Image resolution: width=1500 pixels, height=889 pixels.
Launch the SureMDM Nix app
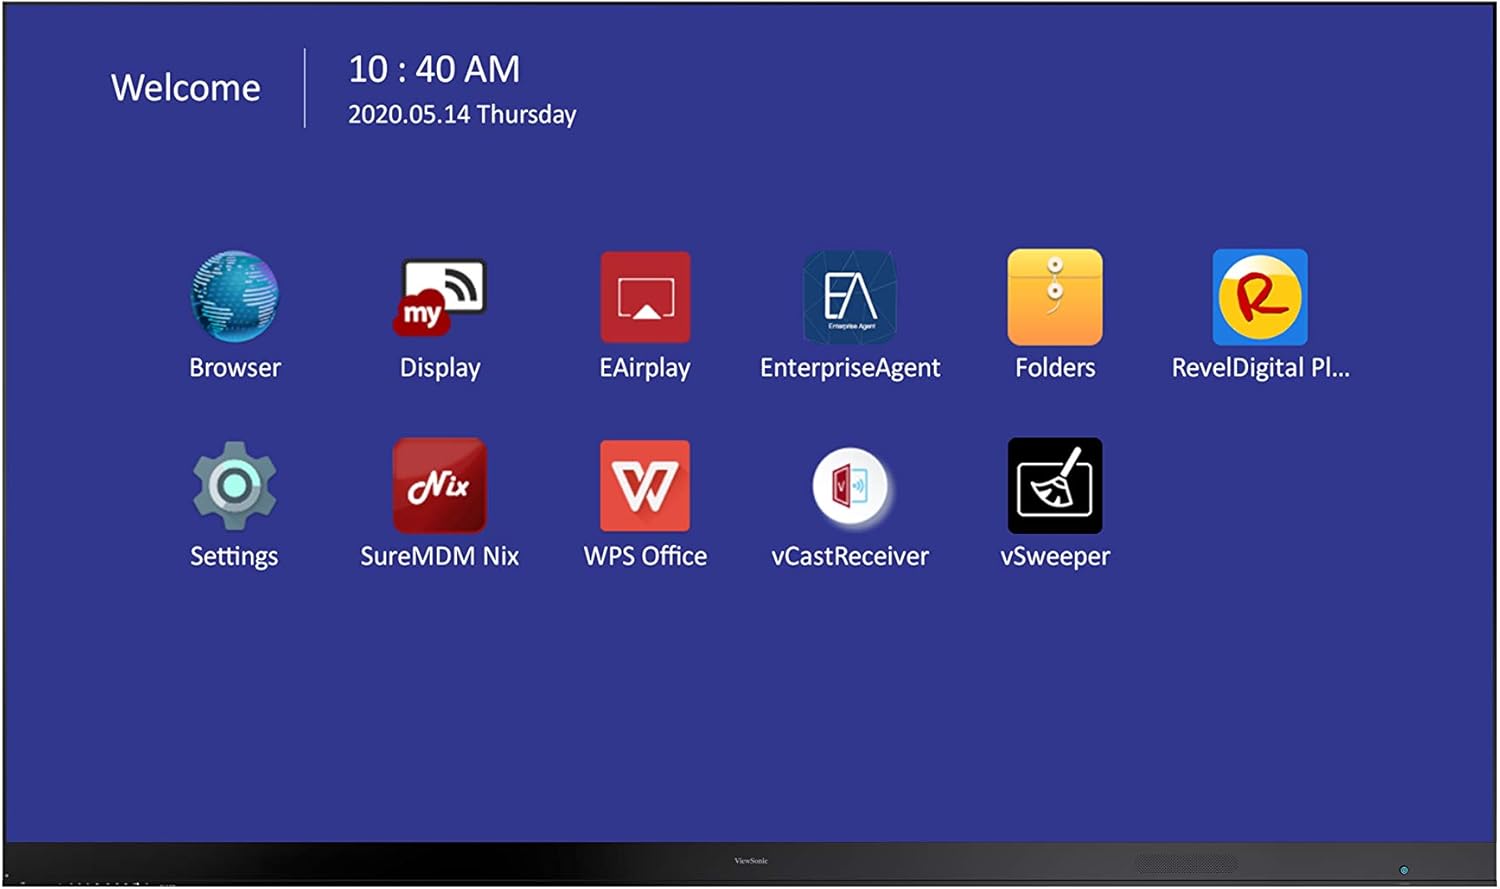pos(440,486)
